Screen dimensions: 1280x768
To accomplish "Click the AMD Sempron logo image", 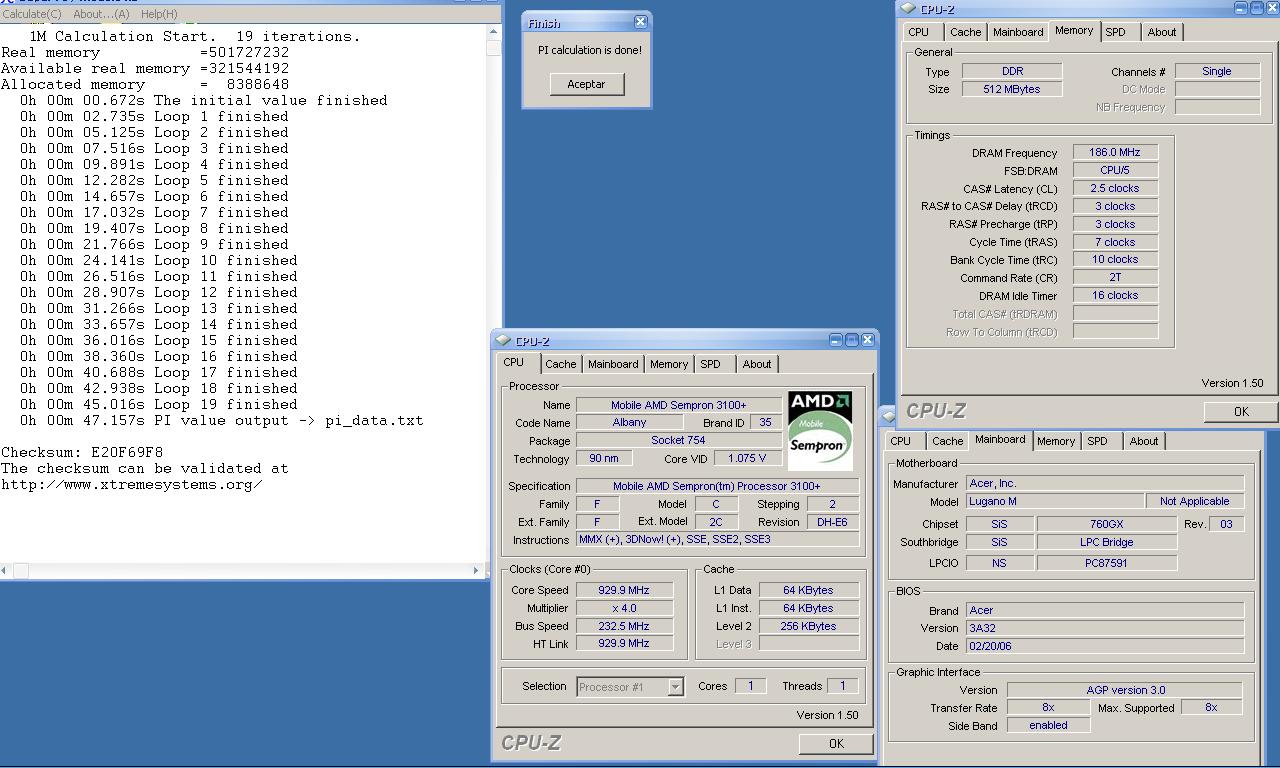I will click(x=820, y=431).
